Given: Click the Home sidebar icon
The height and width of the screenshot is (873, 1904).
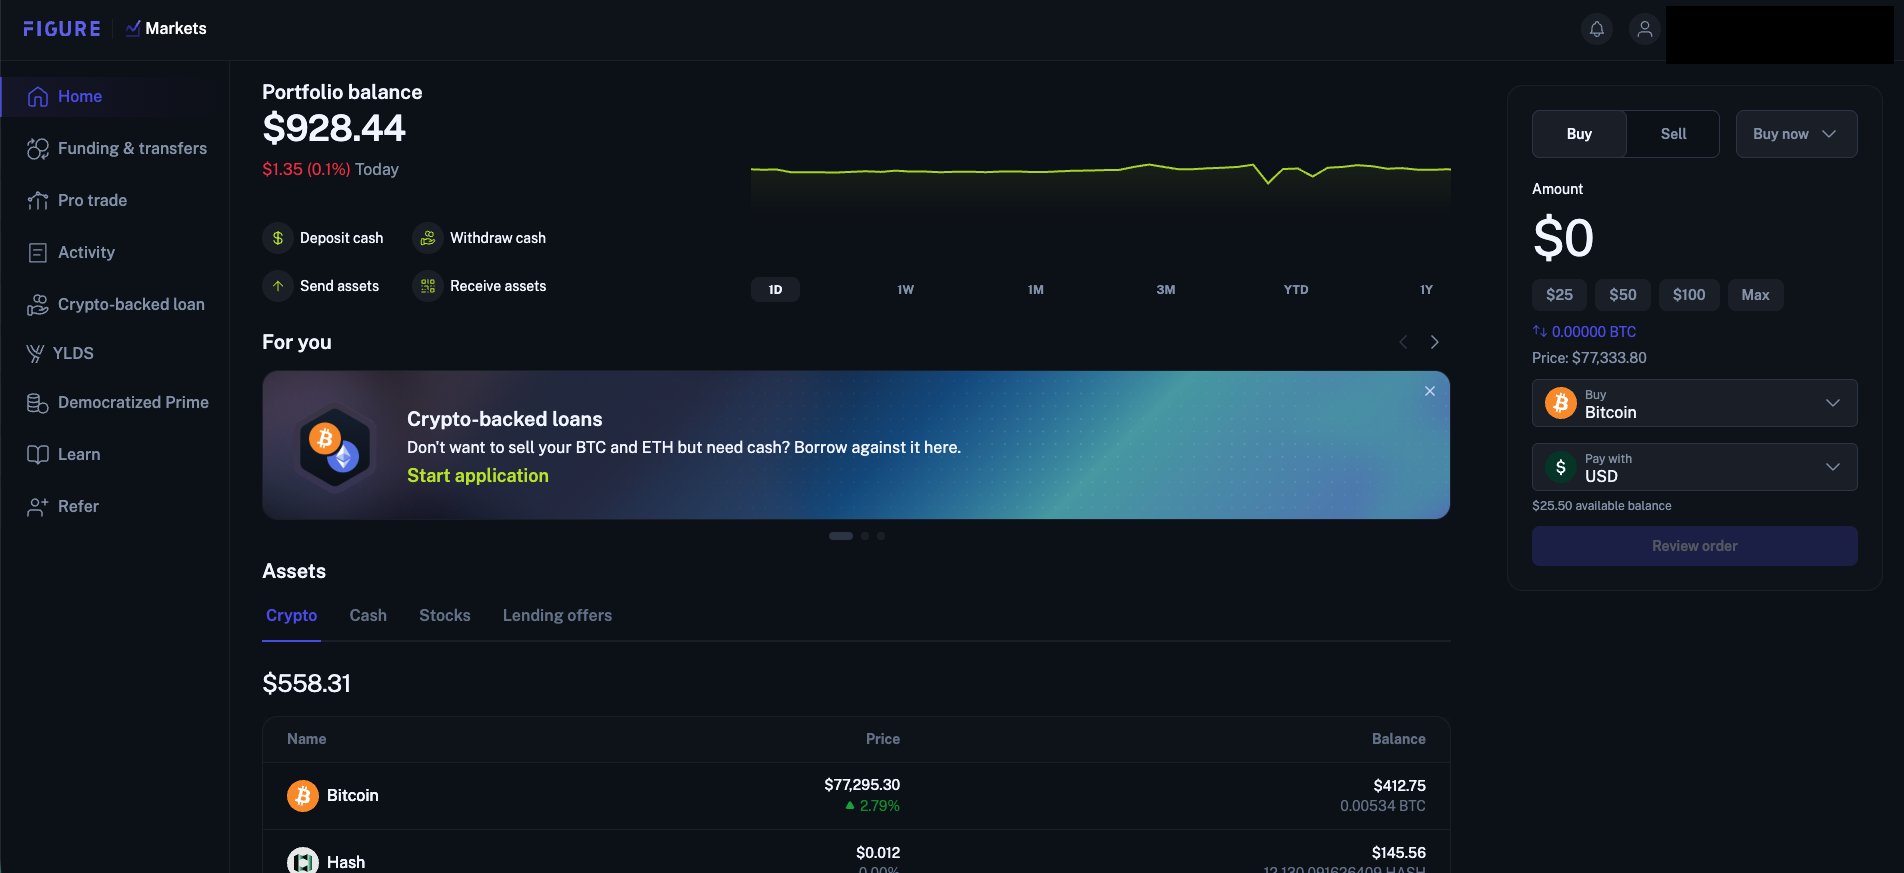Looking at the screenshot, I should (38, 96).
